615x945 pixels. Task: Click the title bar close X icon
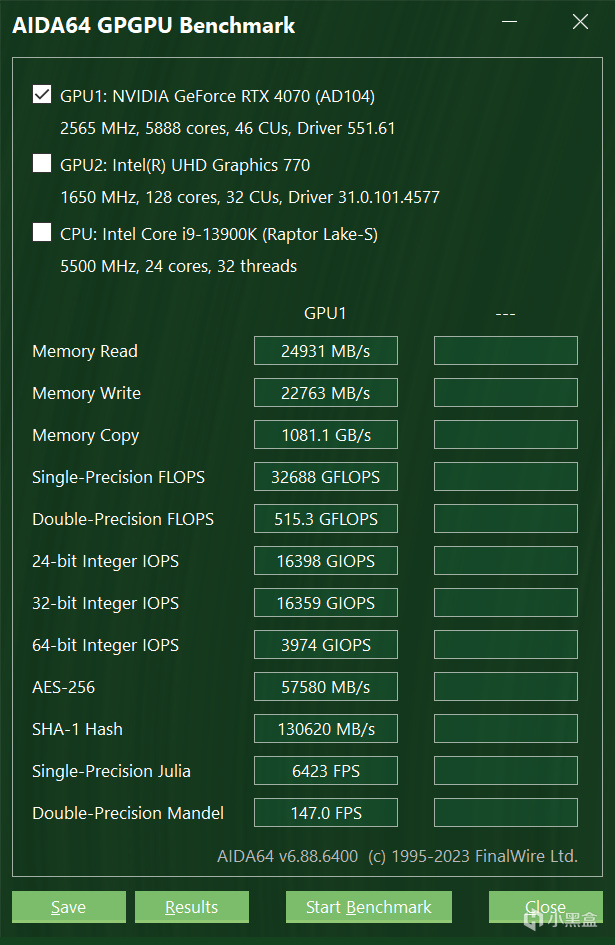click(x=580, y=22)
